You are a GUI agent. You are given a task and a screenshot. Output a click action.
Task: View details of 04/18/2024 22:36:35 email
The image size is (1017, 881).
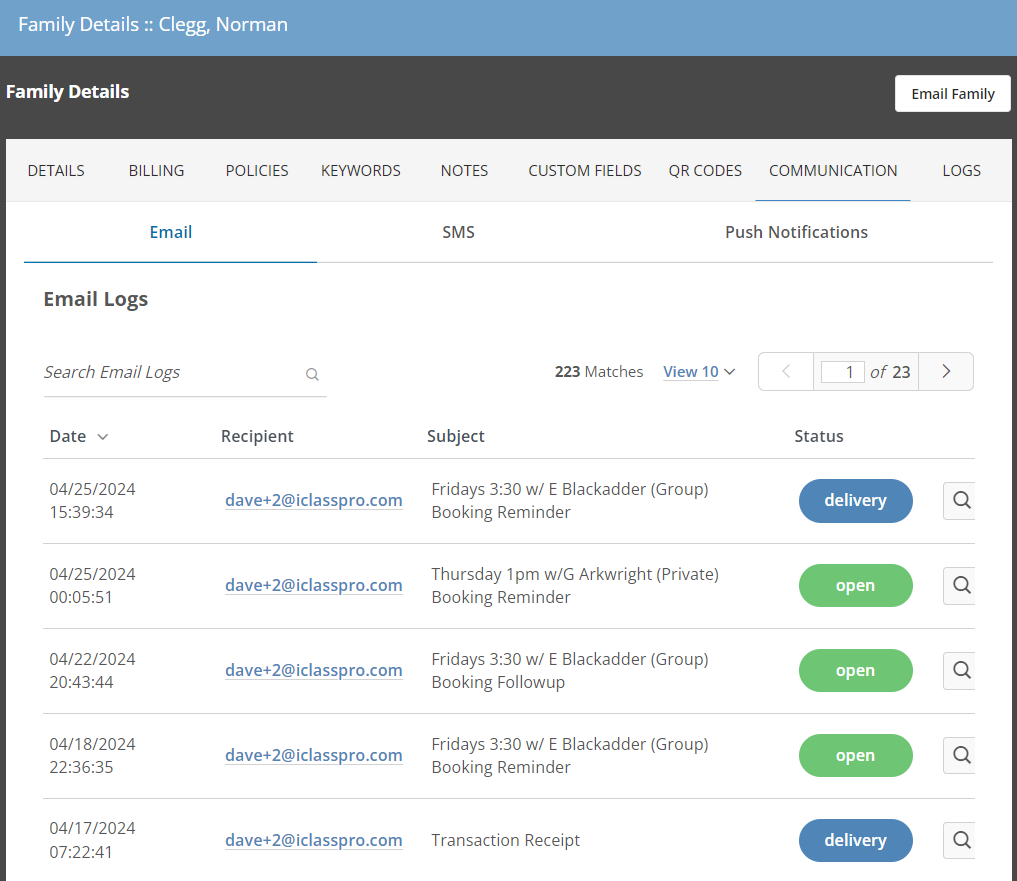(960, 755)
